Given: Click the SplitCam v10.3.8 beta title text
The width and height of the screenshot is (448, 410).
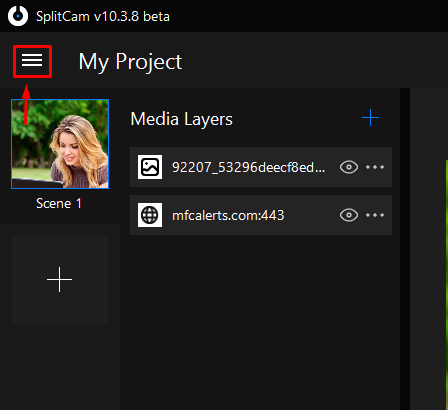Looking at the screenshot, I should coord(103,16).
